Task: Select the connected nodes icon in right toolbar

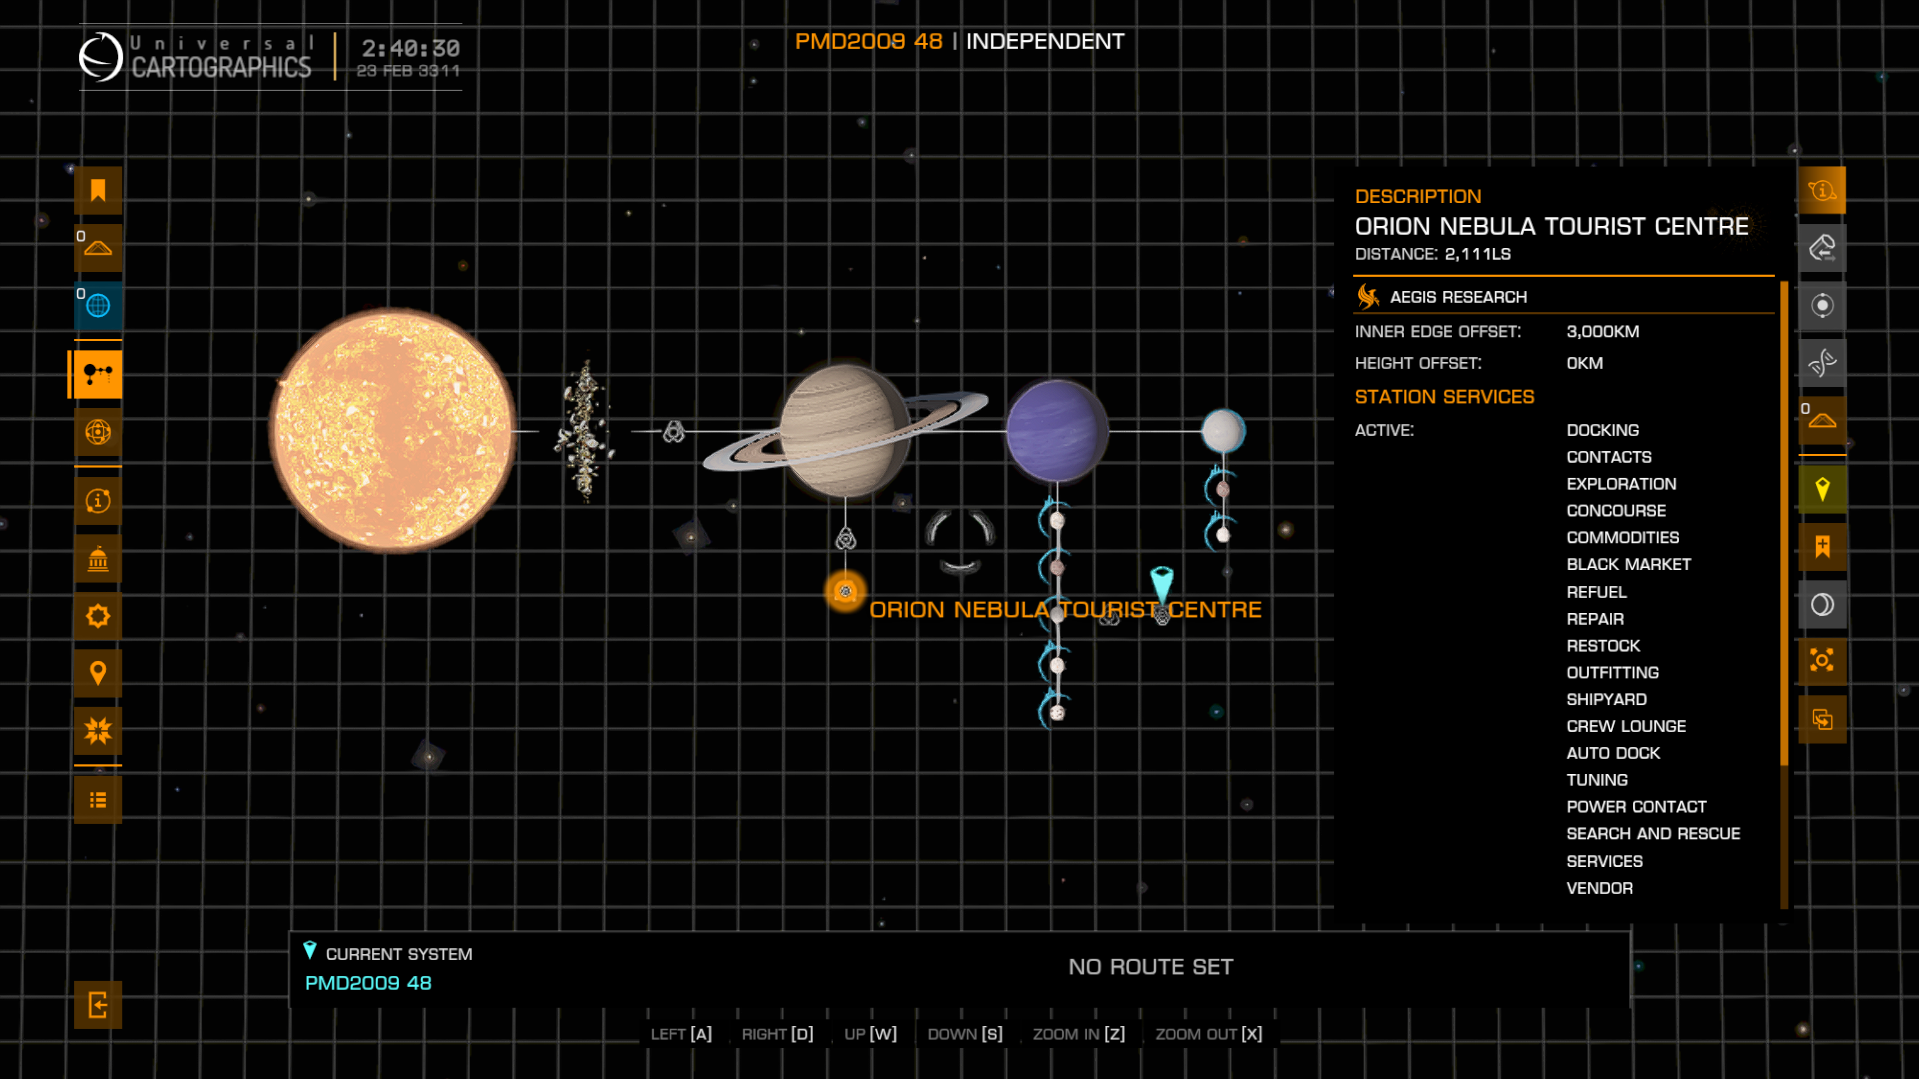Action: [1822, 661]
